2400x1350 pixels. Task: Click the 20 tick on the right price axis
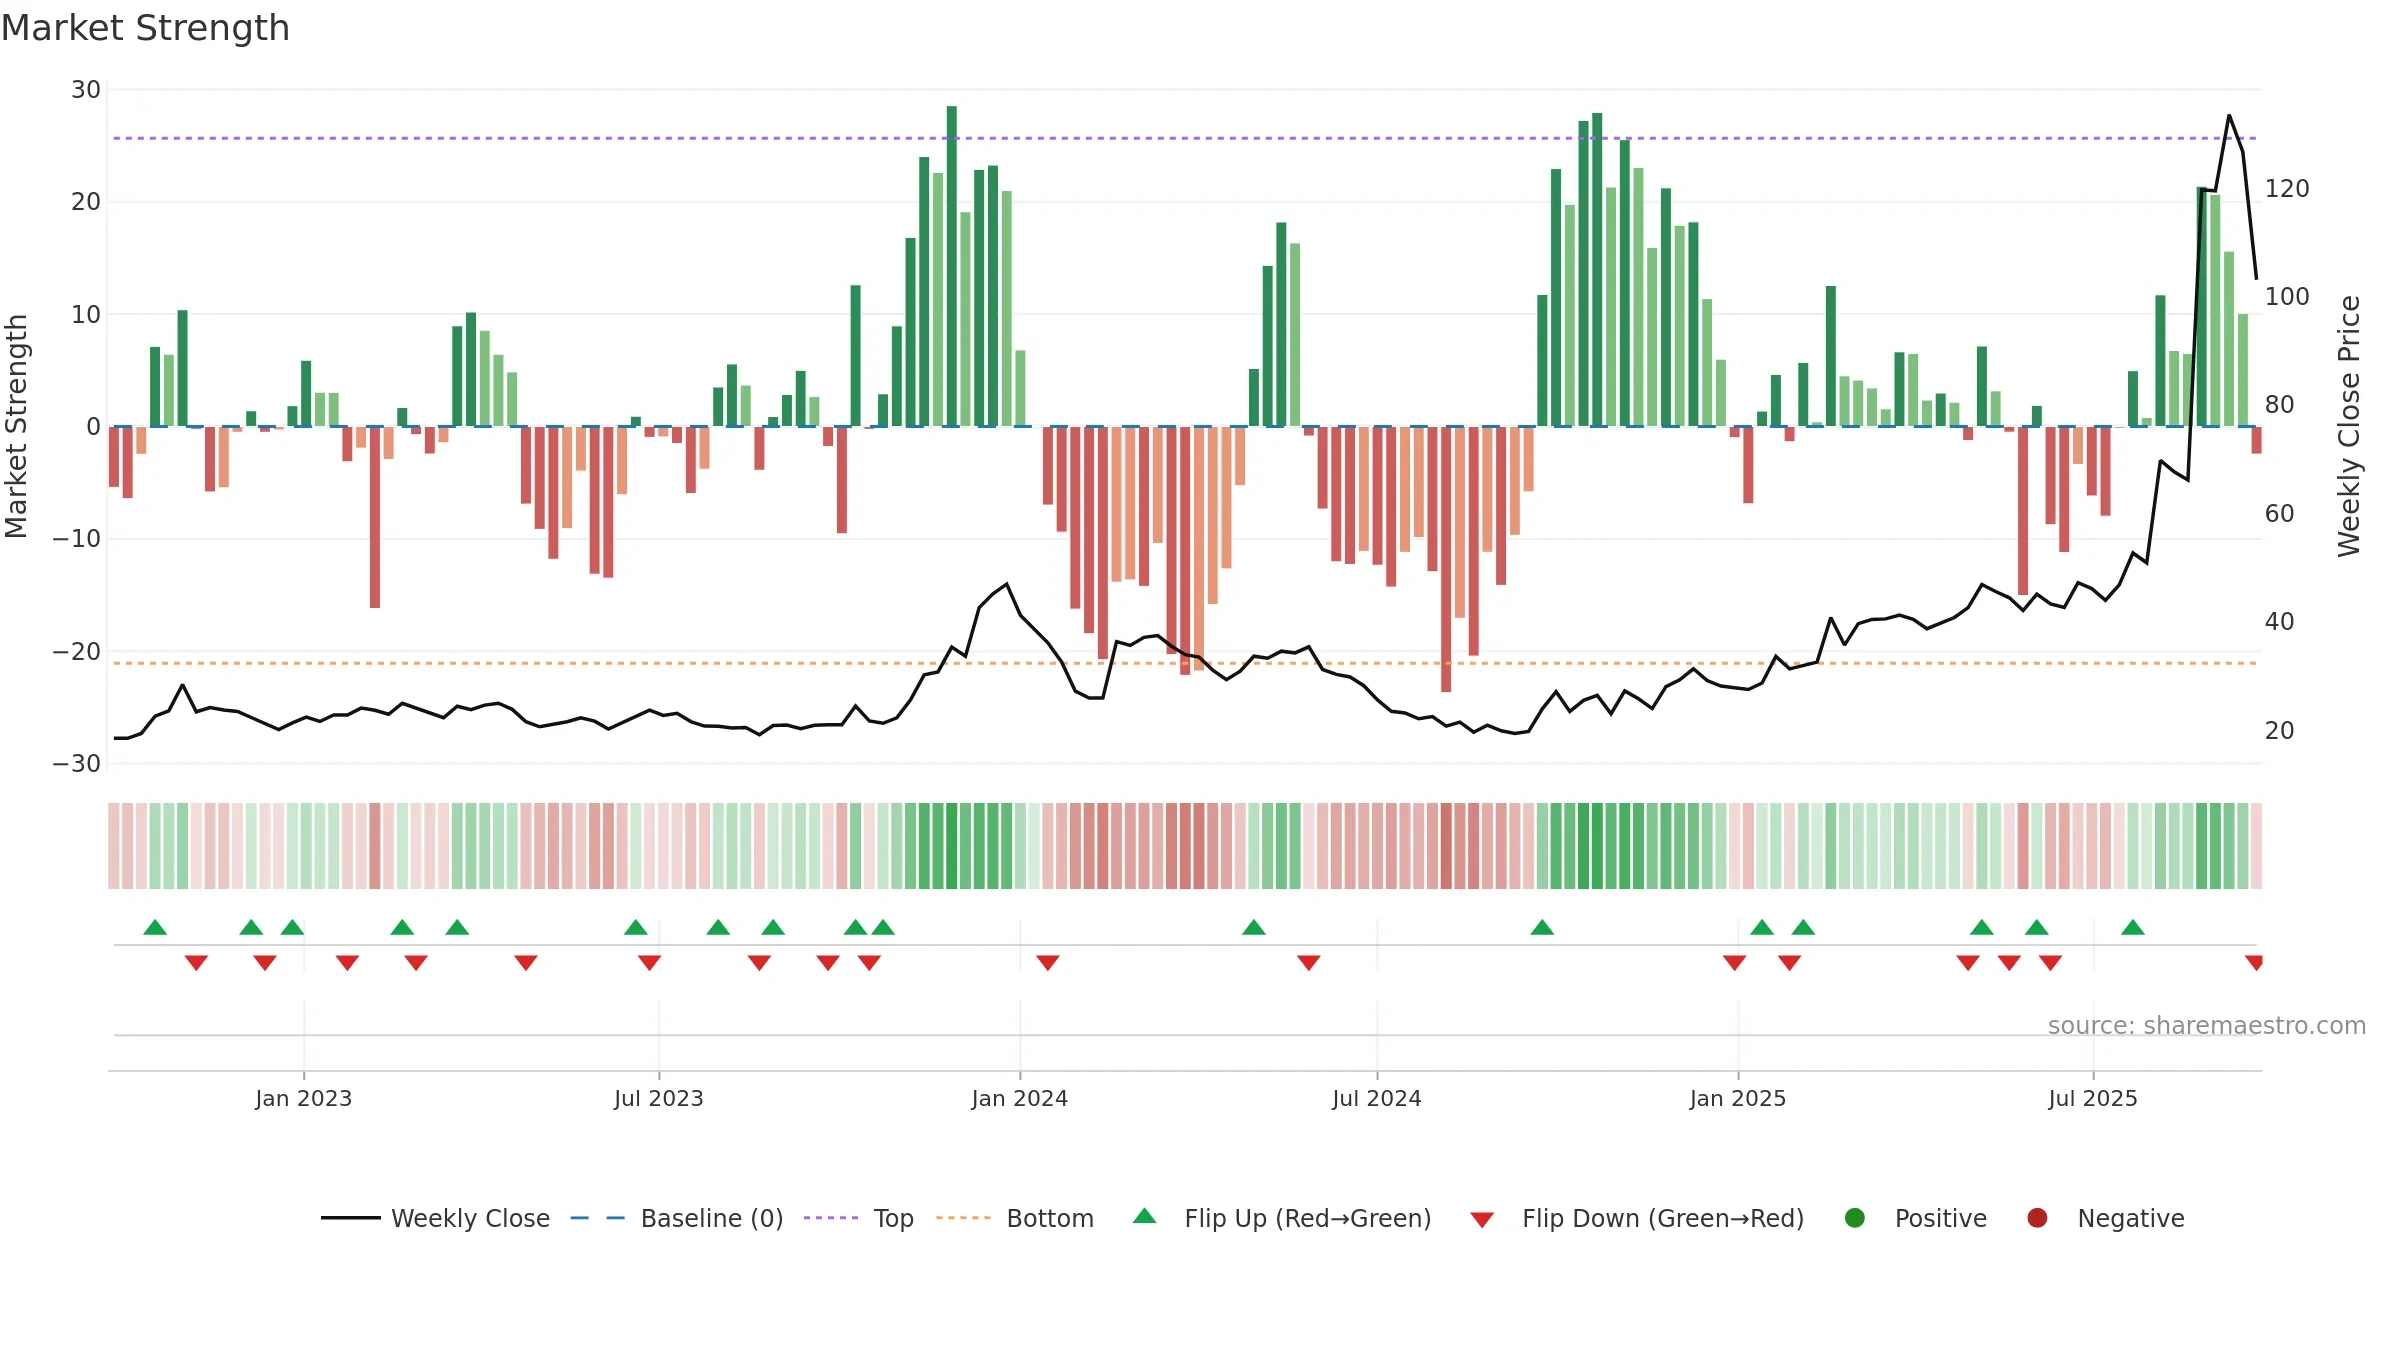click(2280, 731)
